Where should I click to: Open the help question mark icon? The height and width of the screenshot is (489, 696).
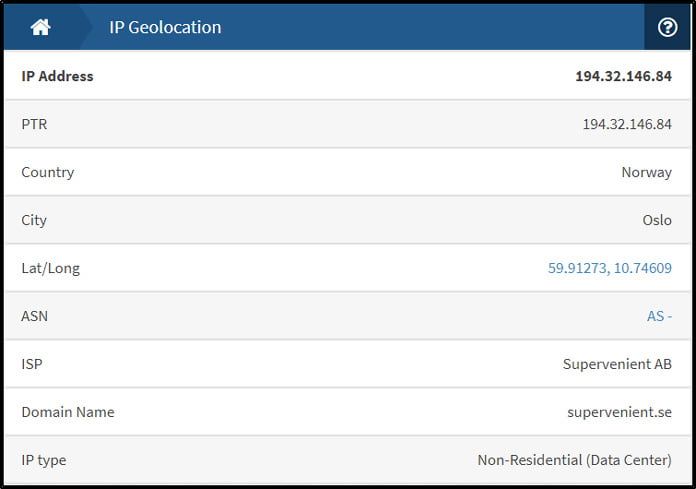[667, 27]
